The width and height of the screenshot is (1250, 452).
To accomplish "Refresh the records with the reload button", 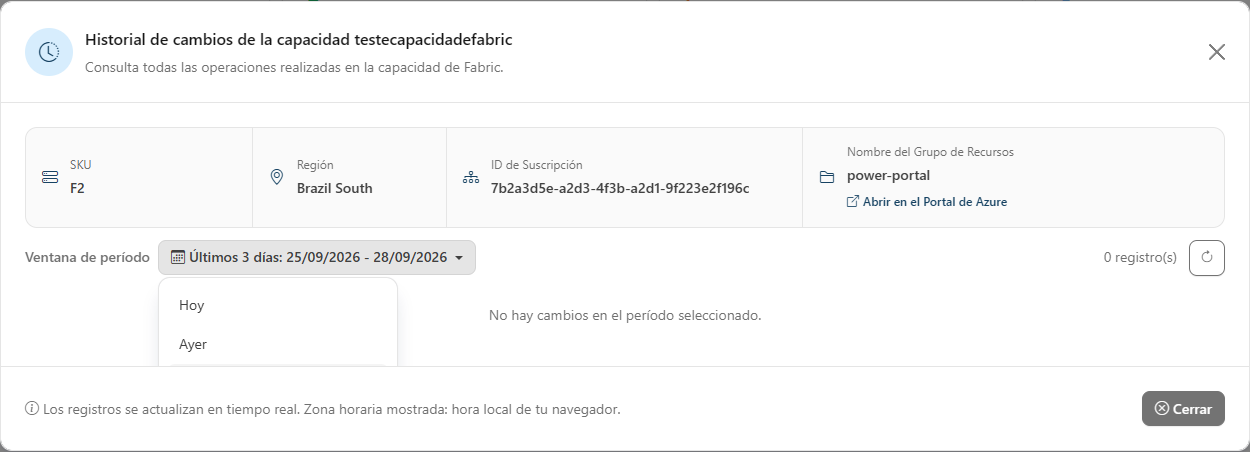I will pyautogui.click(x=1207, y=257).
